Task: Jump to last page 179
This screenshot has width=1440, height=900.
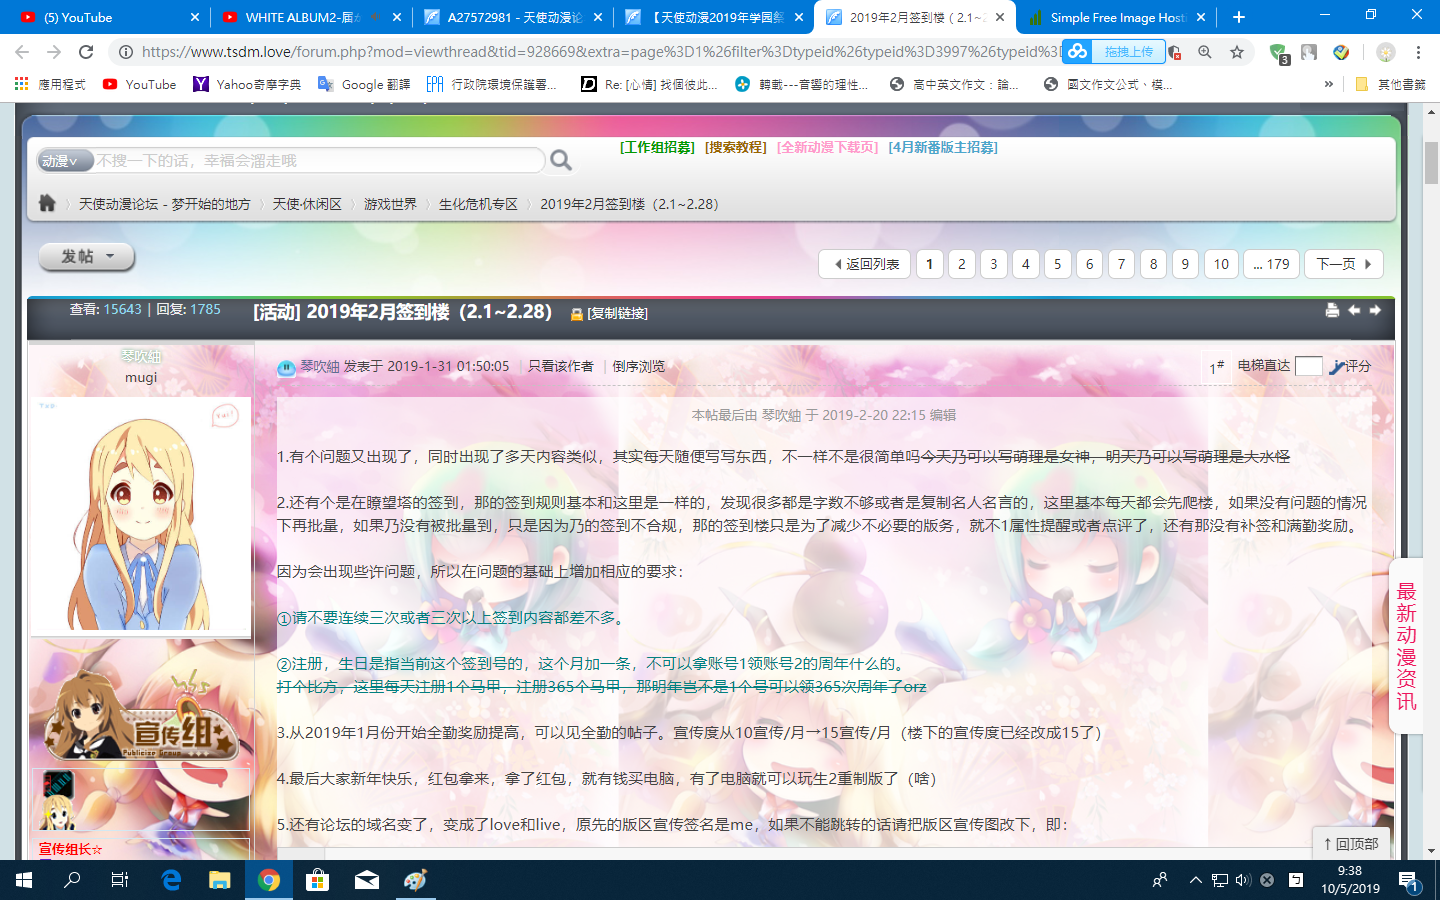Action: coord(1271,264)
